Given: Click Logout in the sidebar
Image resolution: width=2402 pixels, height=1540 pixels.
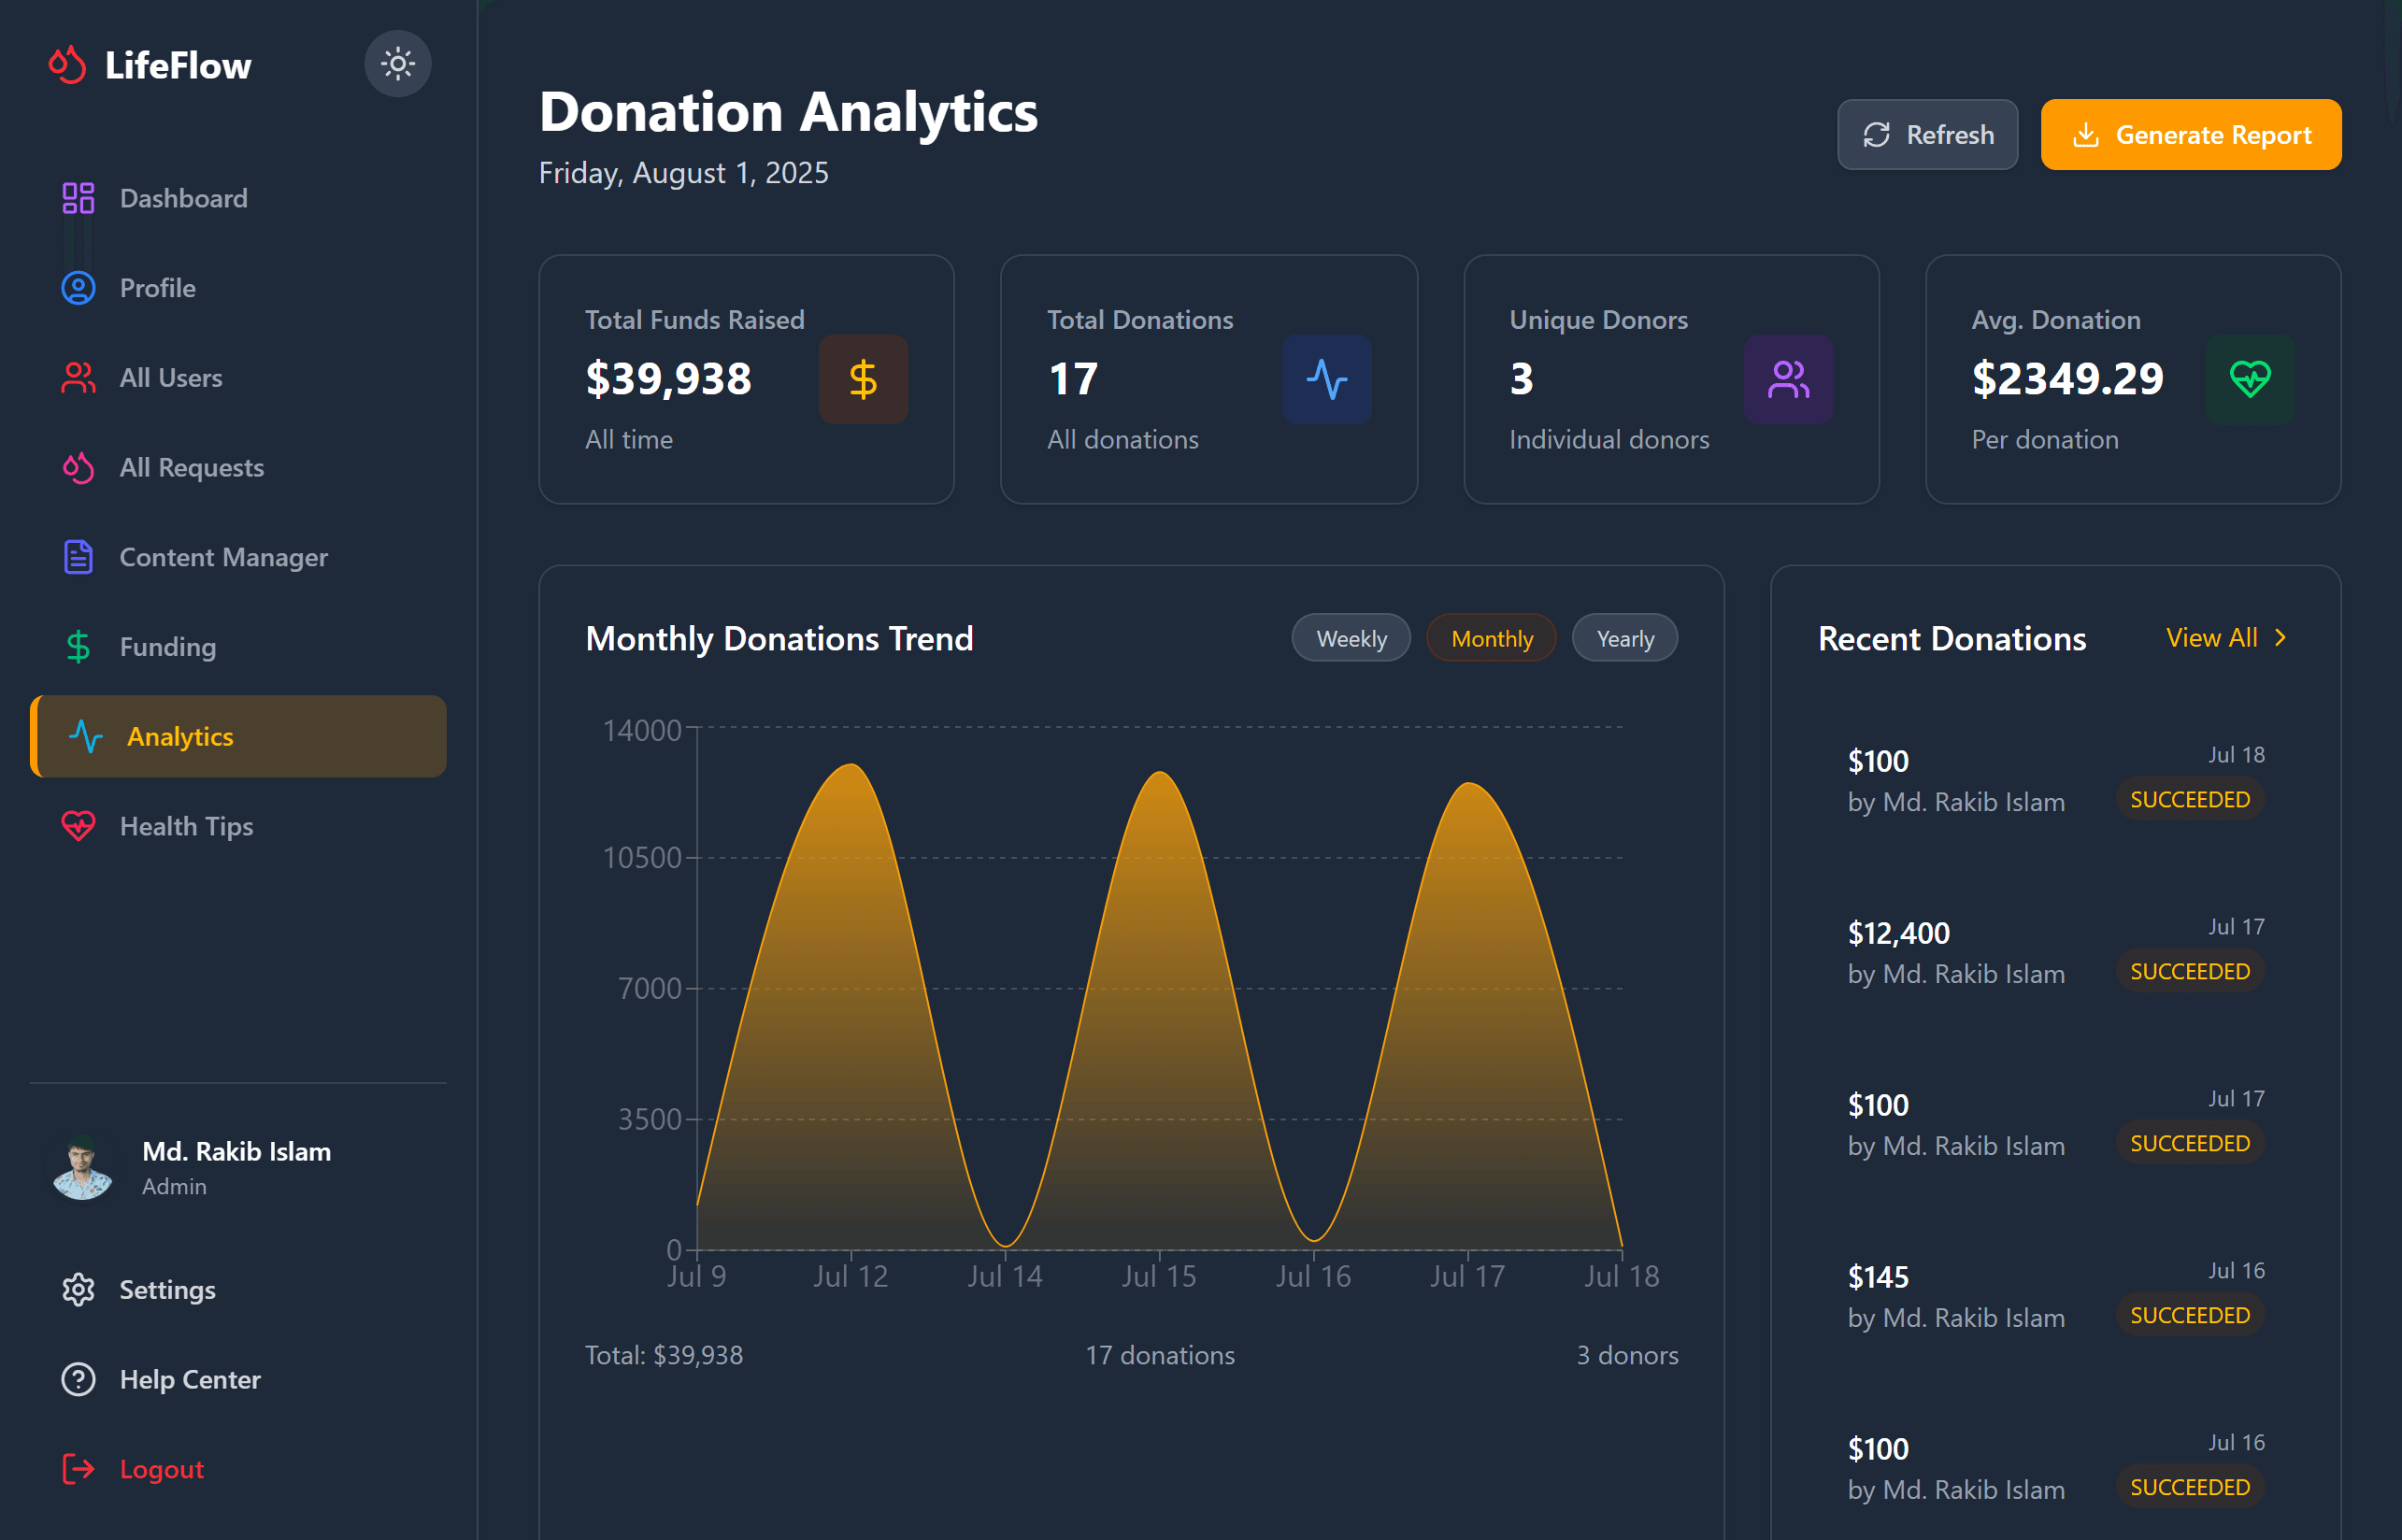Looking at the screenshot, I should pyautogui.click(x=160, y=1469).
